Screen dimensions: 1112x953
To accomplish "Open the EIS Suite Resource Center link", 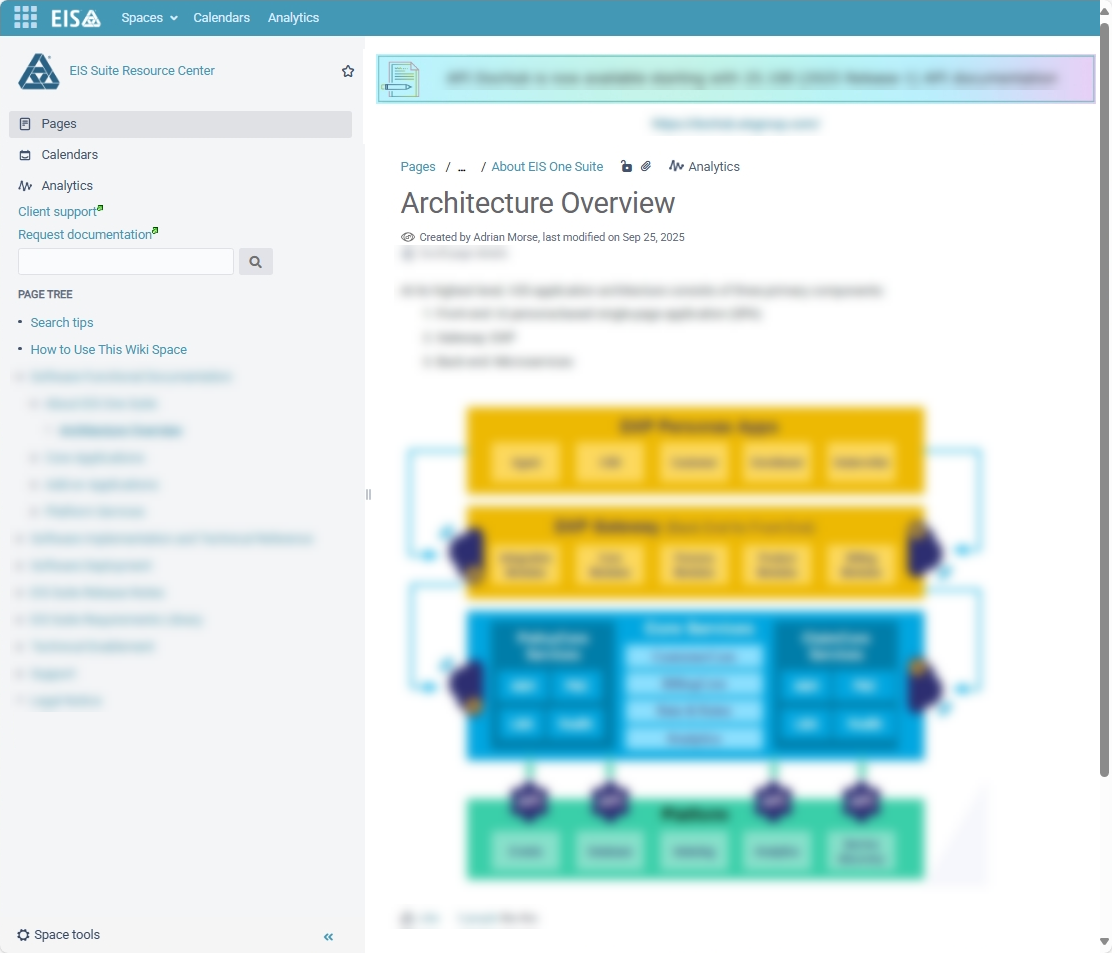I will [x=142, y=71].
